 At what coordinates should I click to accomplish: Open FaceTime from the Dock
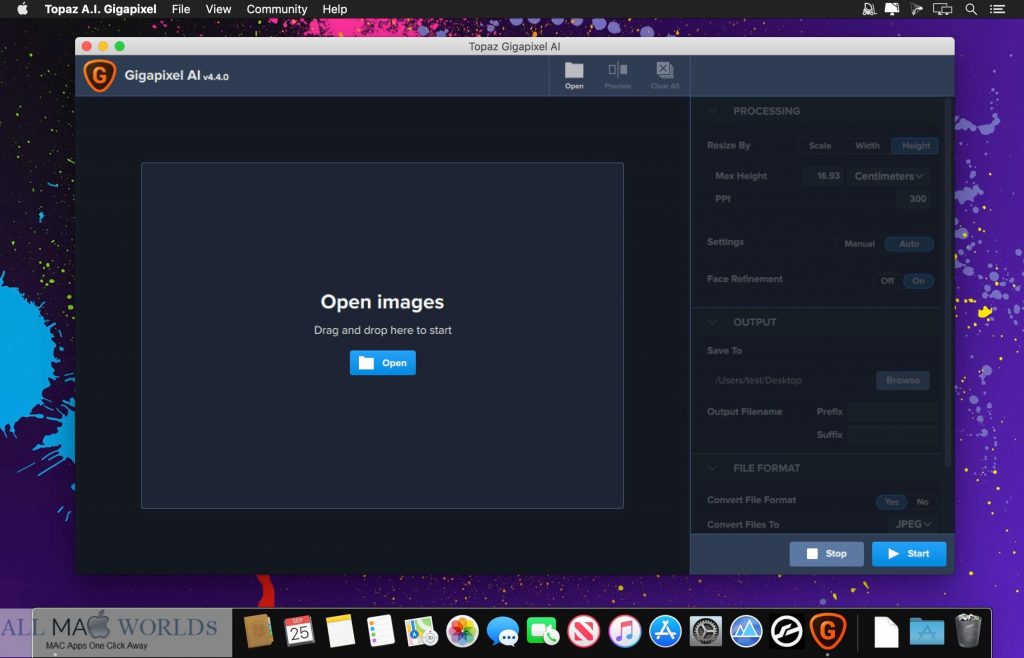coord(543,631)
